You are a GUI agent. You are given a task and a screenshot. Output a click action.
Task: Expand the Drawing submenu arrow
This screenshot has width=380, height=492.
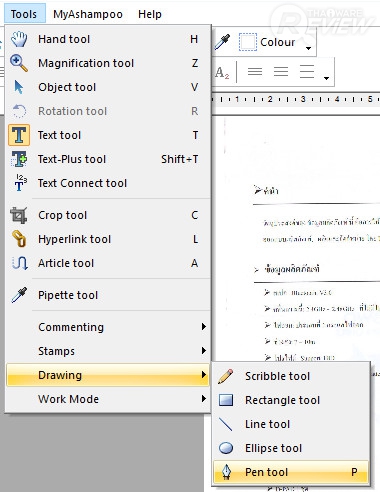pos(204,375)
